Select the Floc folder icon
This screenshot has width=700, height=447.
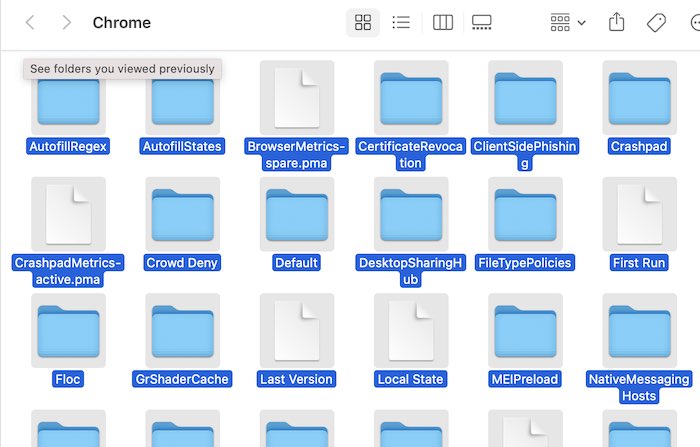[x=68, y=331]
